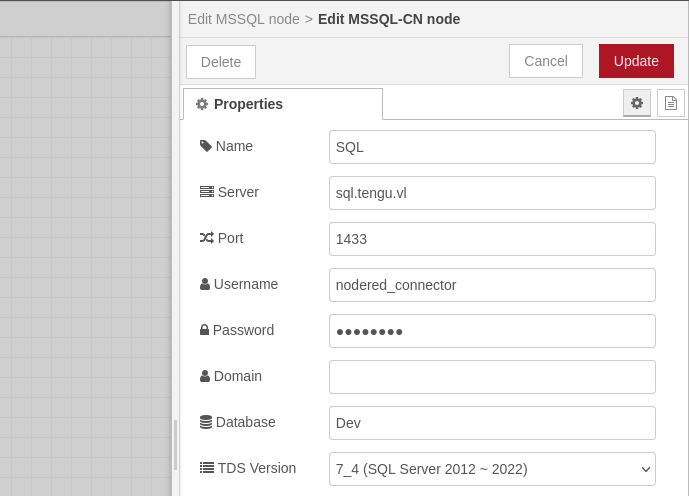Click the node properties gear icon

(x=637, y=103)
